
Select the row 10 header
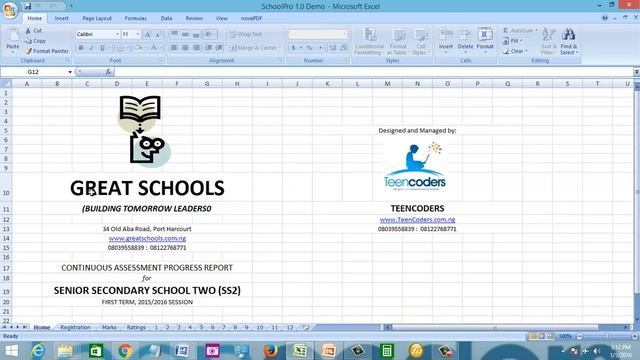pos(6,187)
